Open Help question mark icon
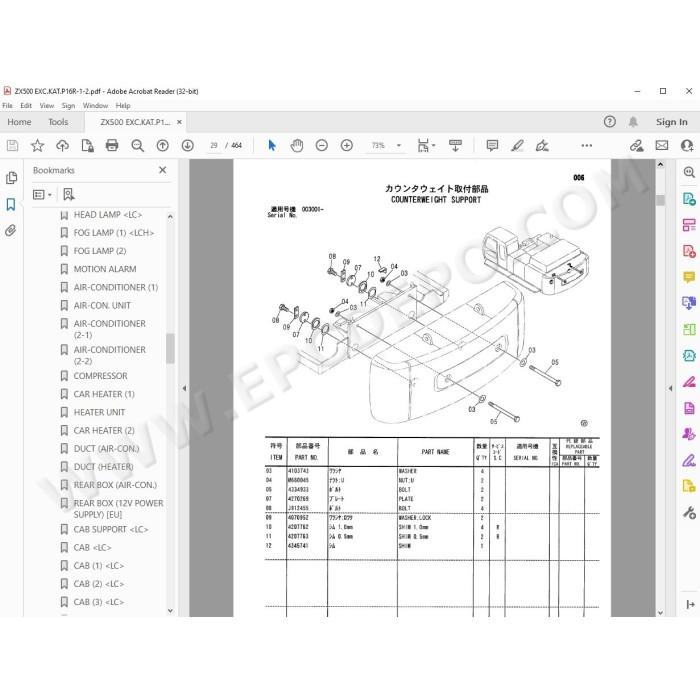Screen dimensions: 700x700 [609, 122]
